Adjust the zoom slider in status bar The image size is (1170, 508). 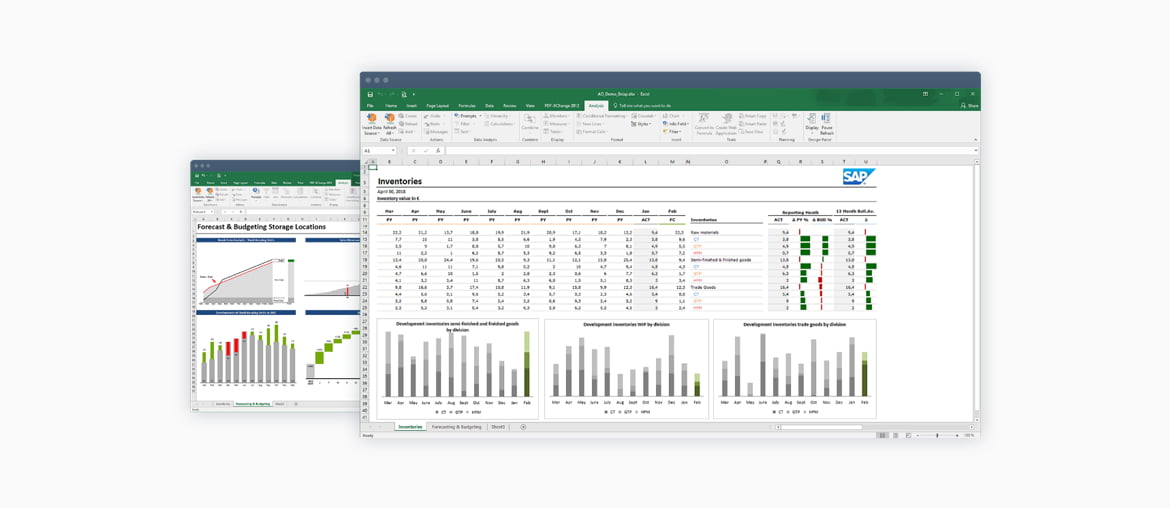click(937, 435)
